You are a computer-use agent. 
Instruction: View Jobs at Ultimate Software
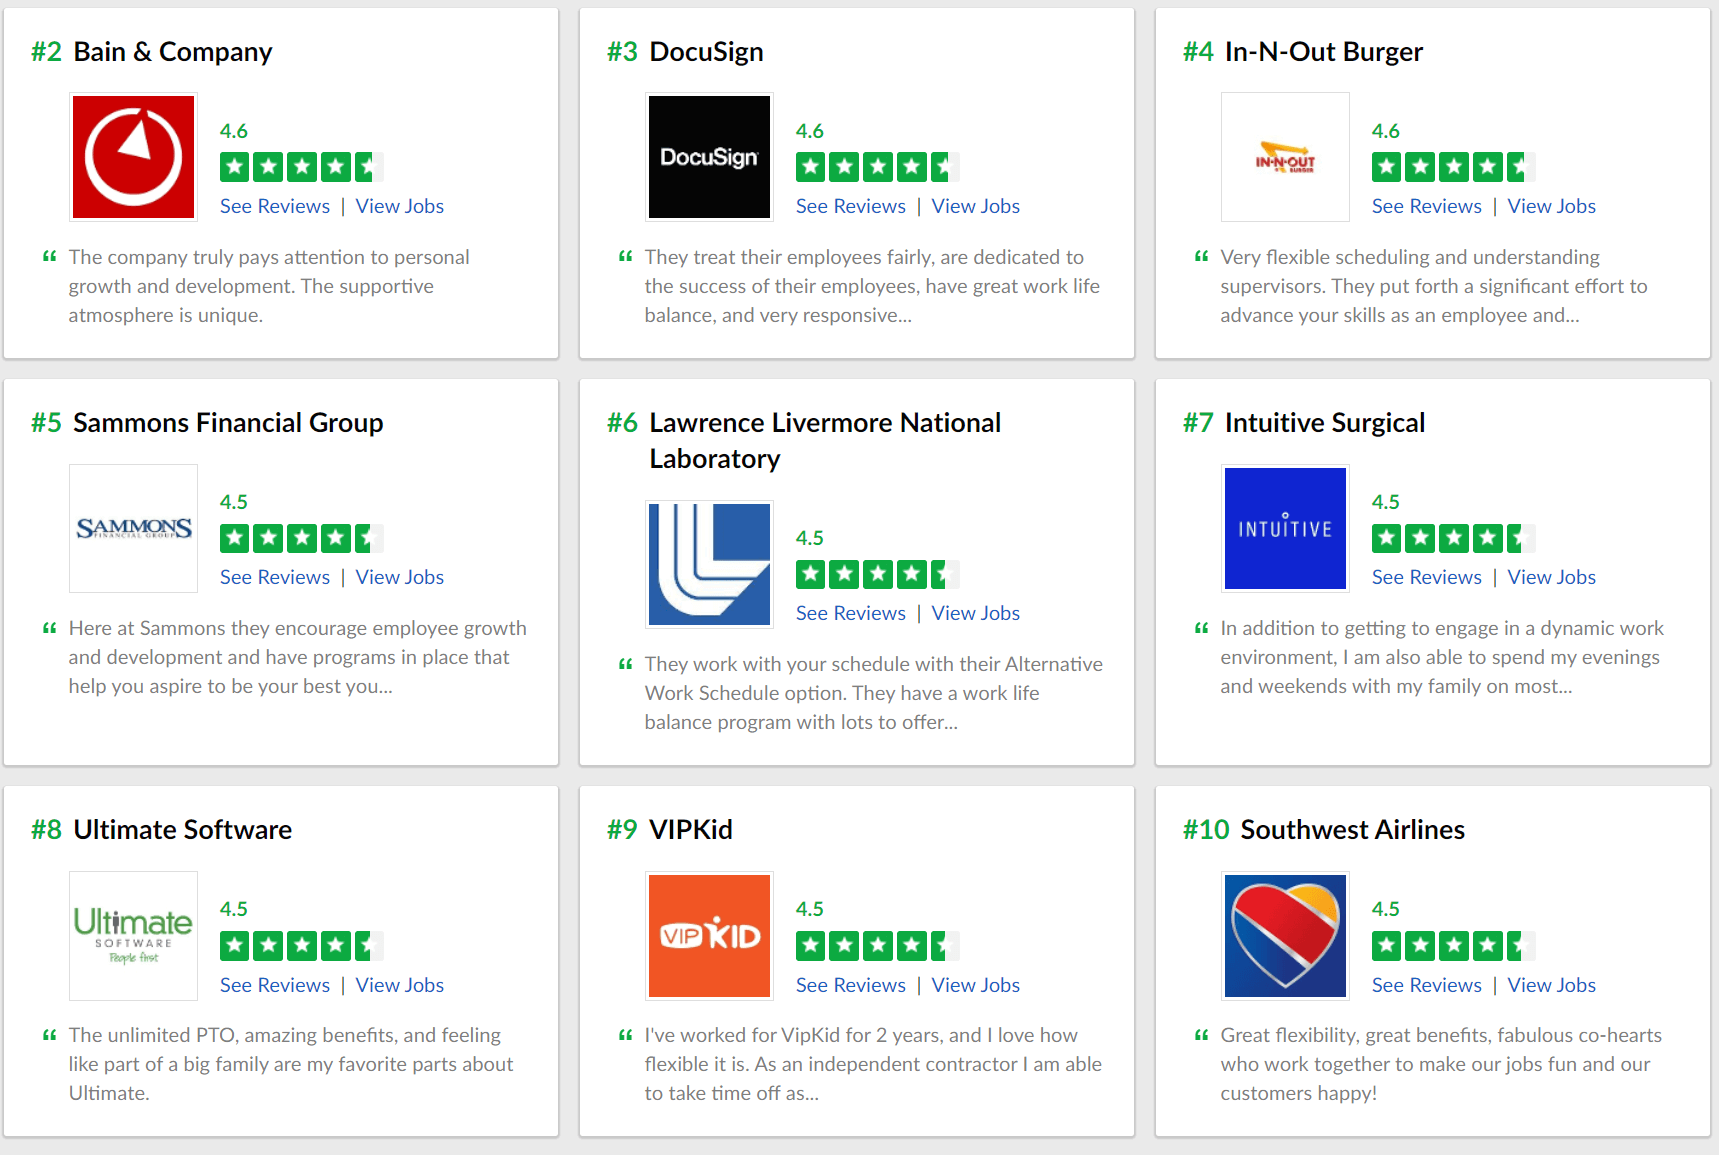tap(399, 985)
